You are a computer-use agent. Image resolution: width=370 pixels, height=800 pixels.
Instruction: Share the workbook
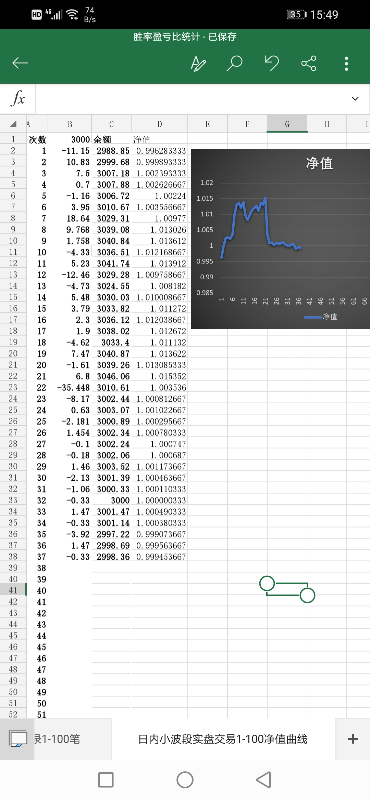tap(309, 63)
